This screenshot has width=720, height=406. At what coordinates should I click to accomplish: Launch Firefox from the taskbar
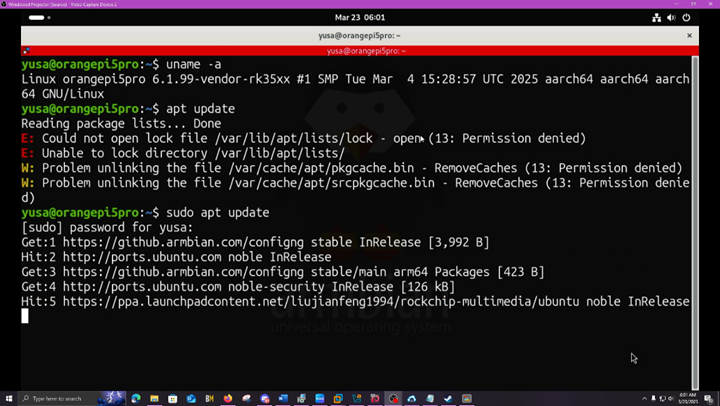[228, 398]
